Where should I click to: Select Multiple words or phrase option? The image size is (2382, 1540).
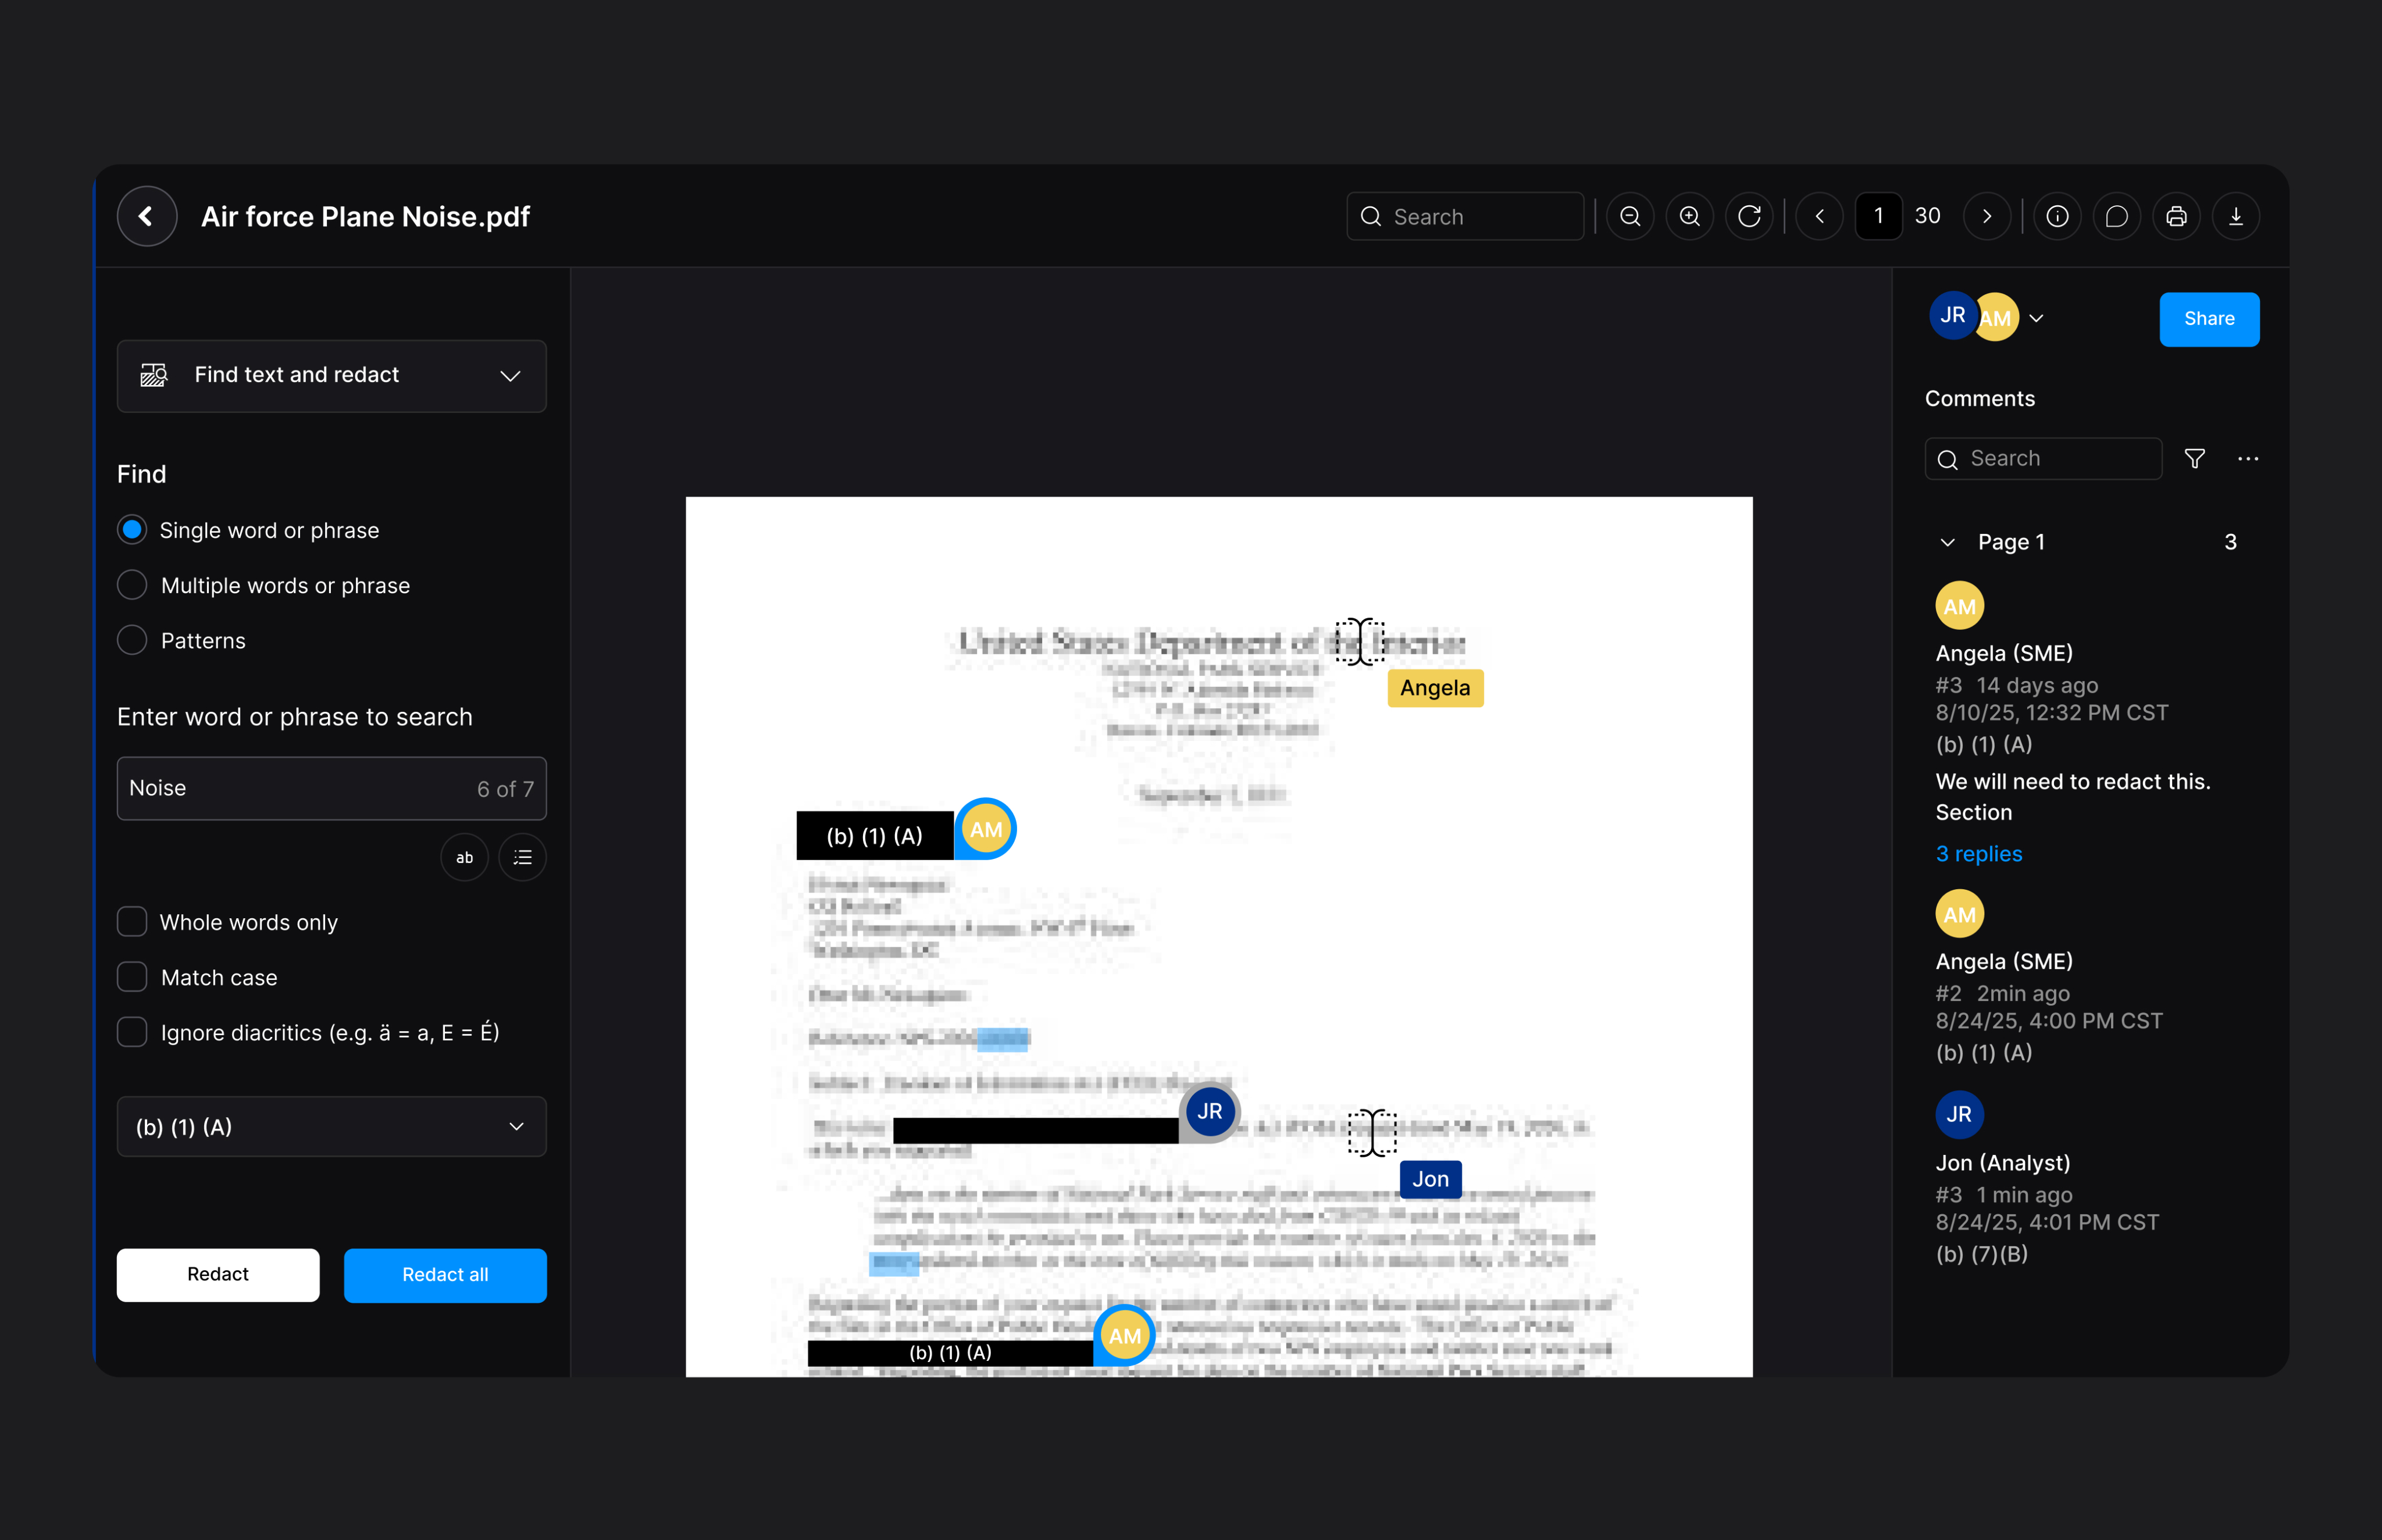132,585
